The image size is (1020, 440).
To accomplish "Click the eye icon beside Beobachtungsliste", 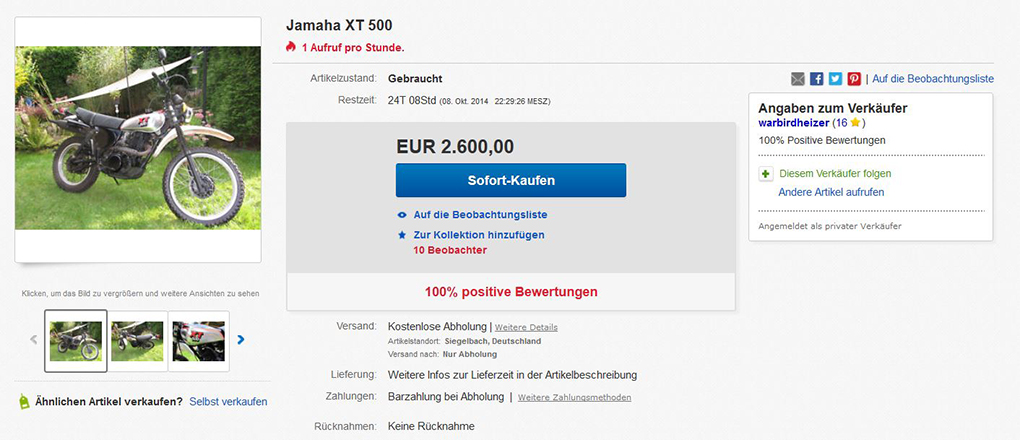I will click(402, 215).
